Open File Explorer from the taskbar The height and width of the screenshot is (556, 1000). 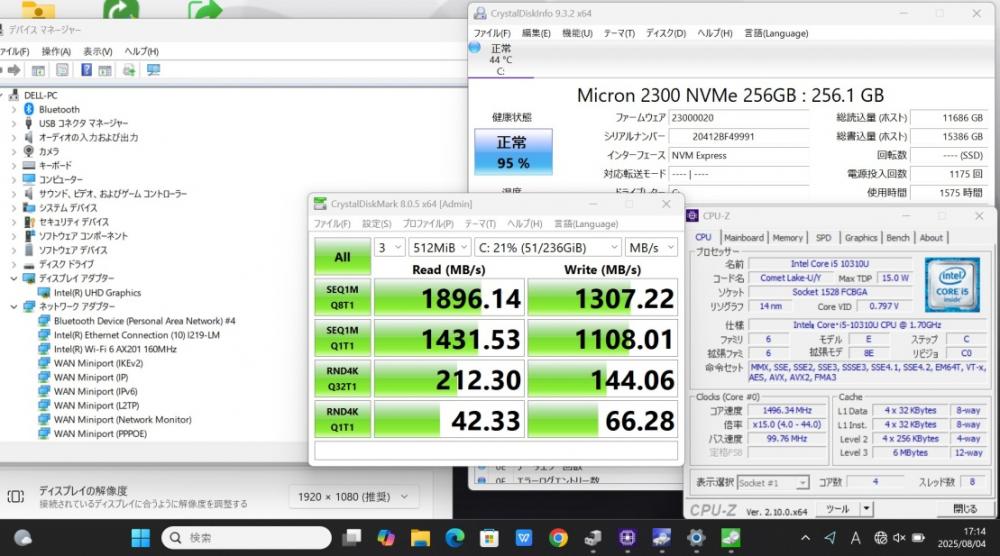(420, 538)
